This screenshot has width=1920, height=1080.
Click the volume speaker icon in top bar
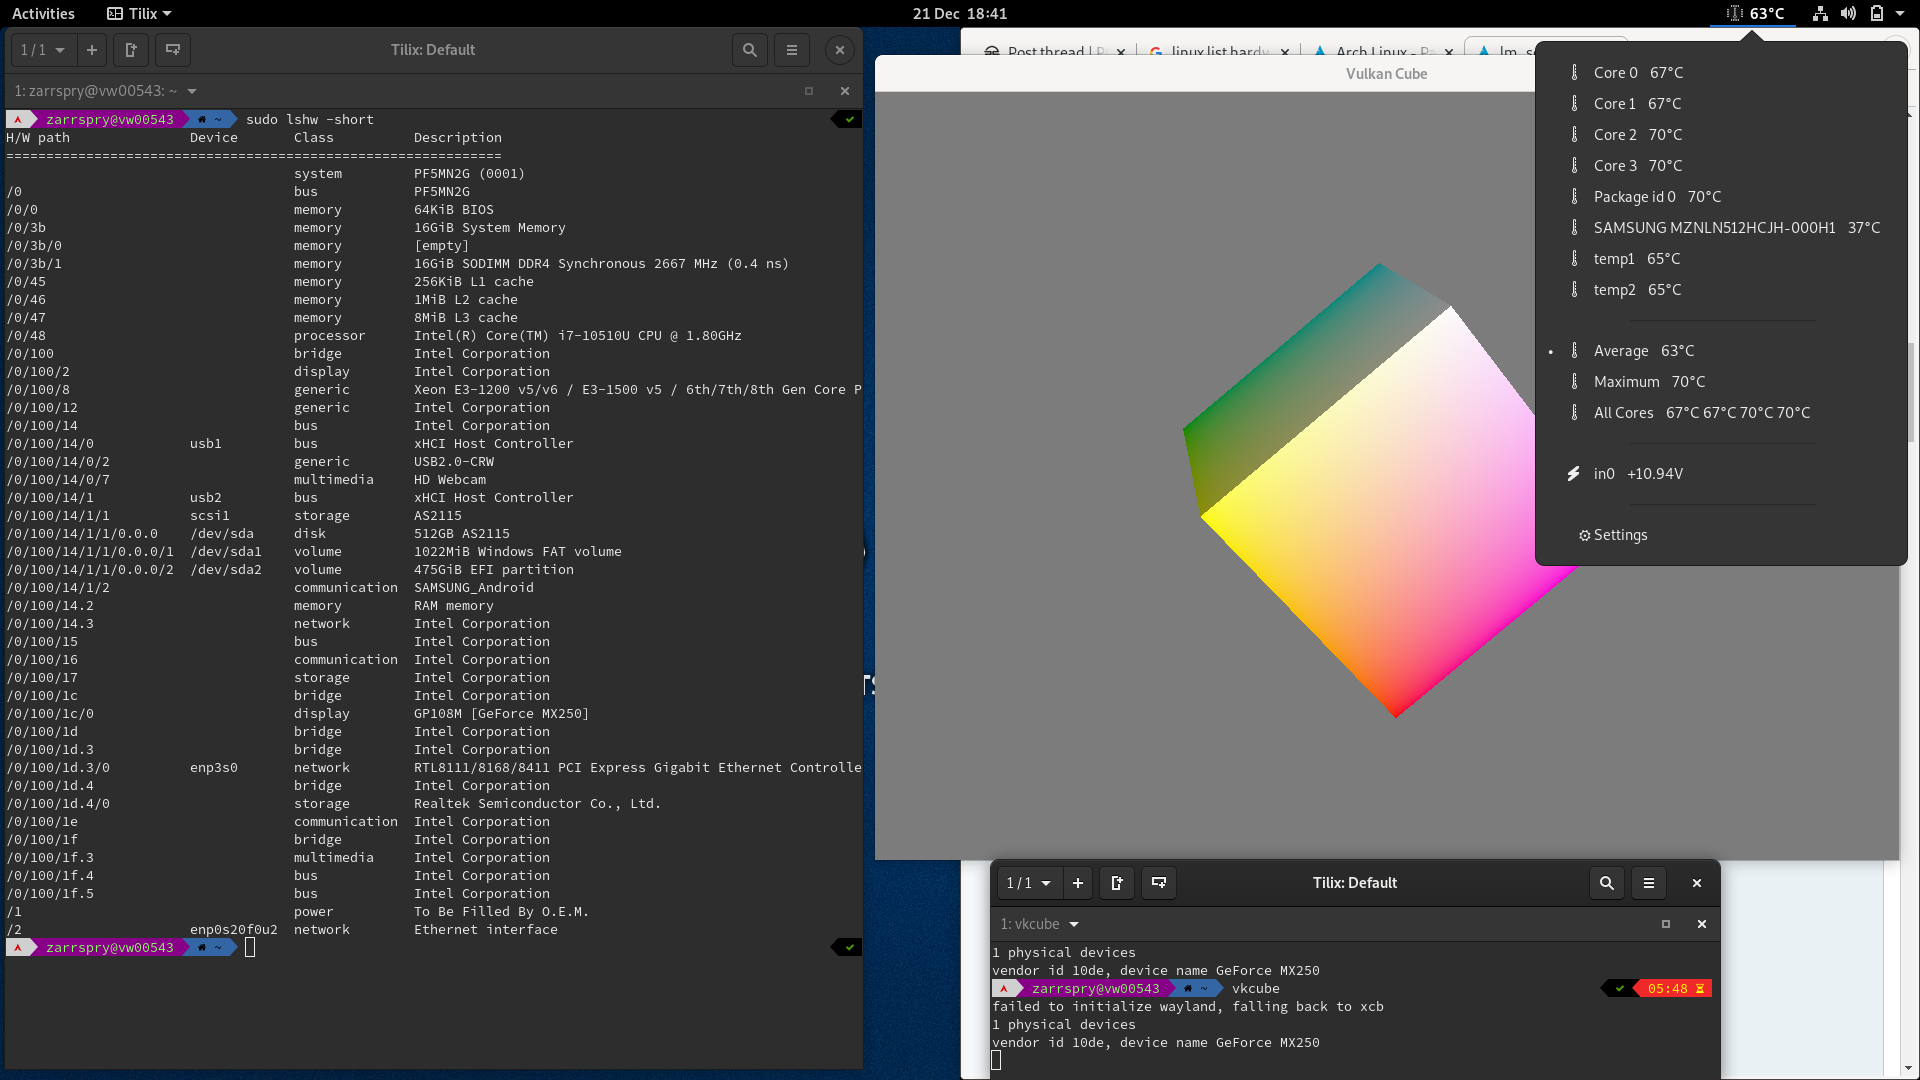[1848, 14]
